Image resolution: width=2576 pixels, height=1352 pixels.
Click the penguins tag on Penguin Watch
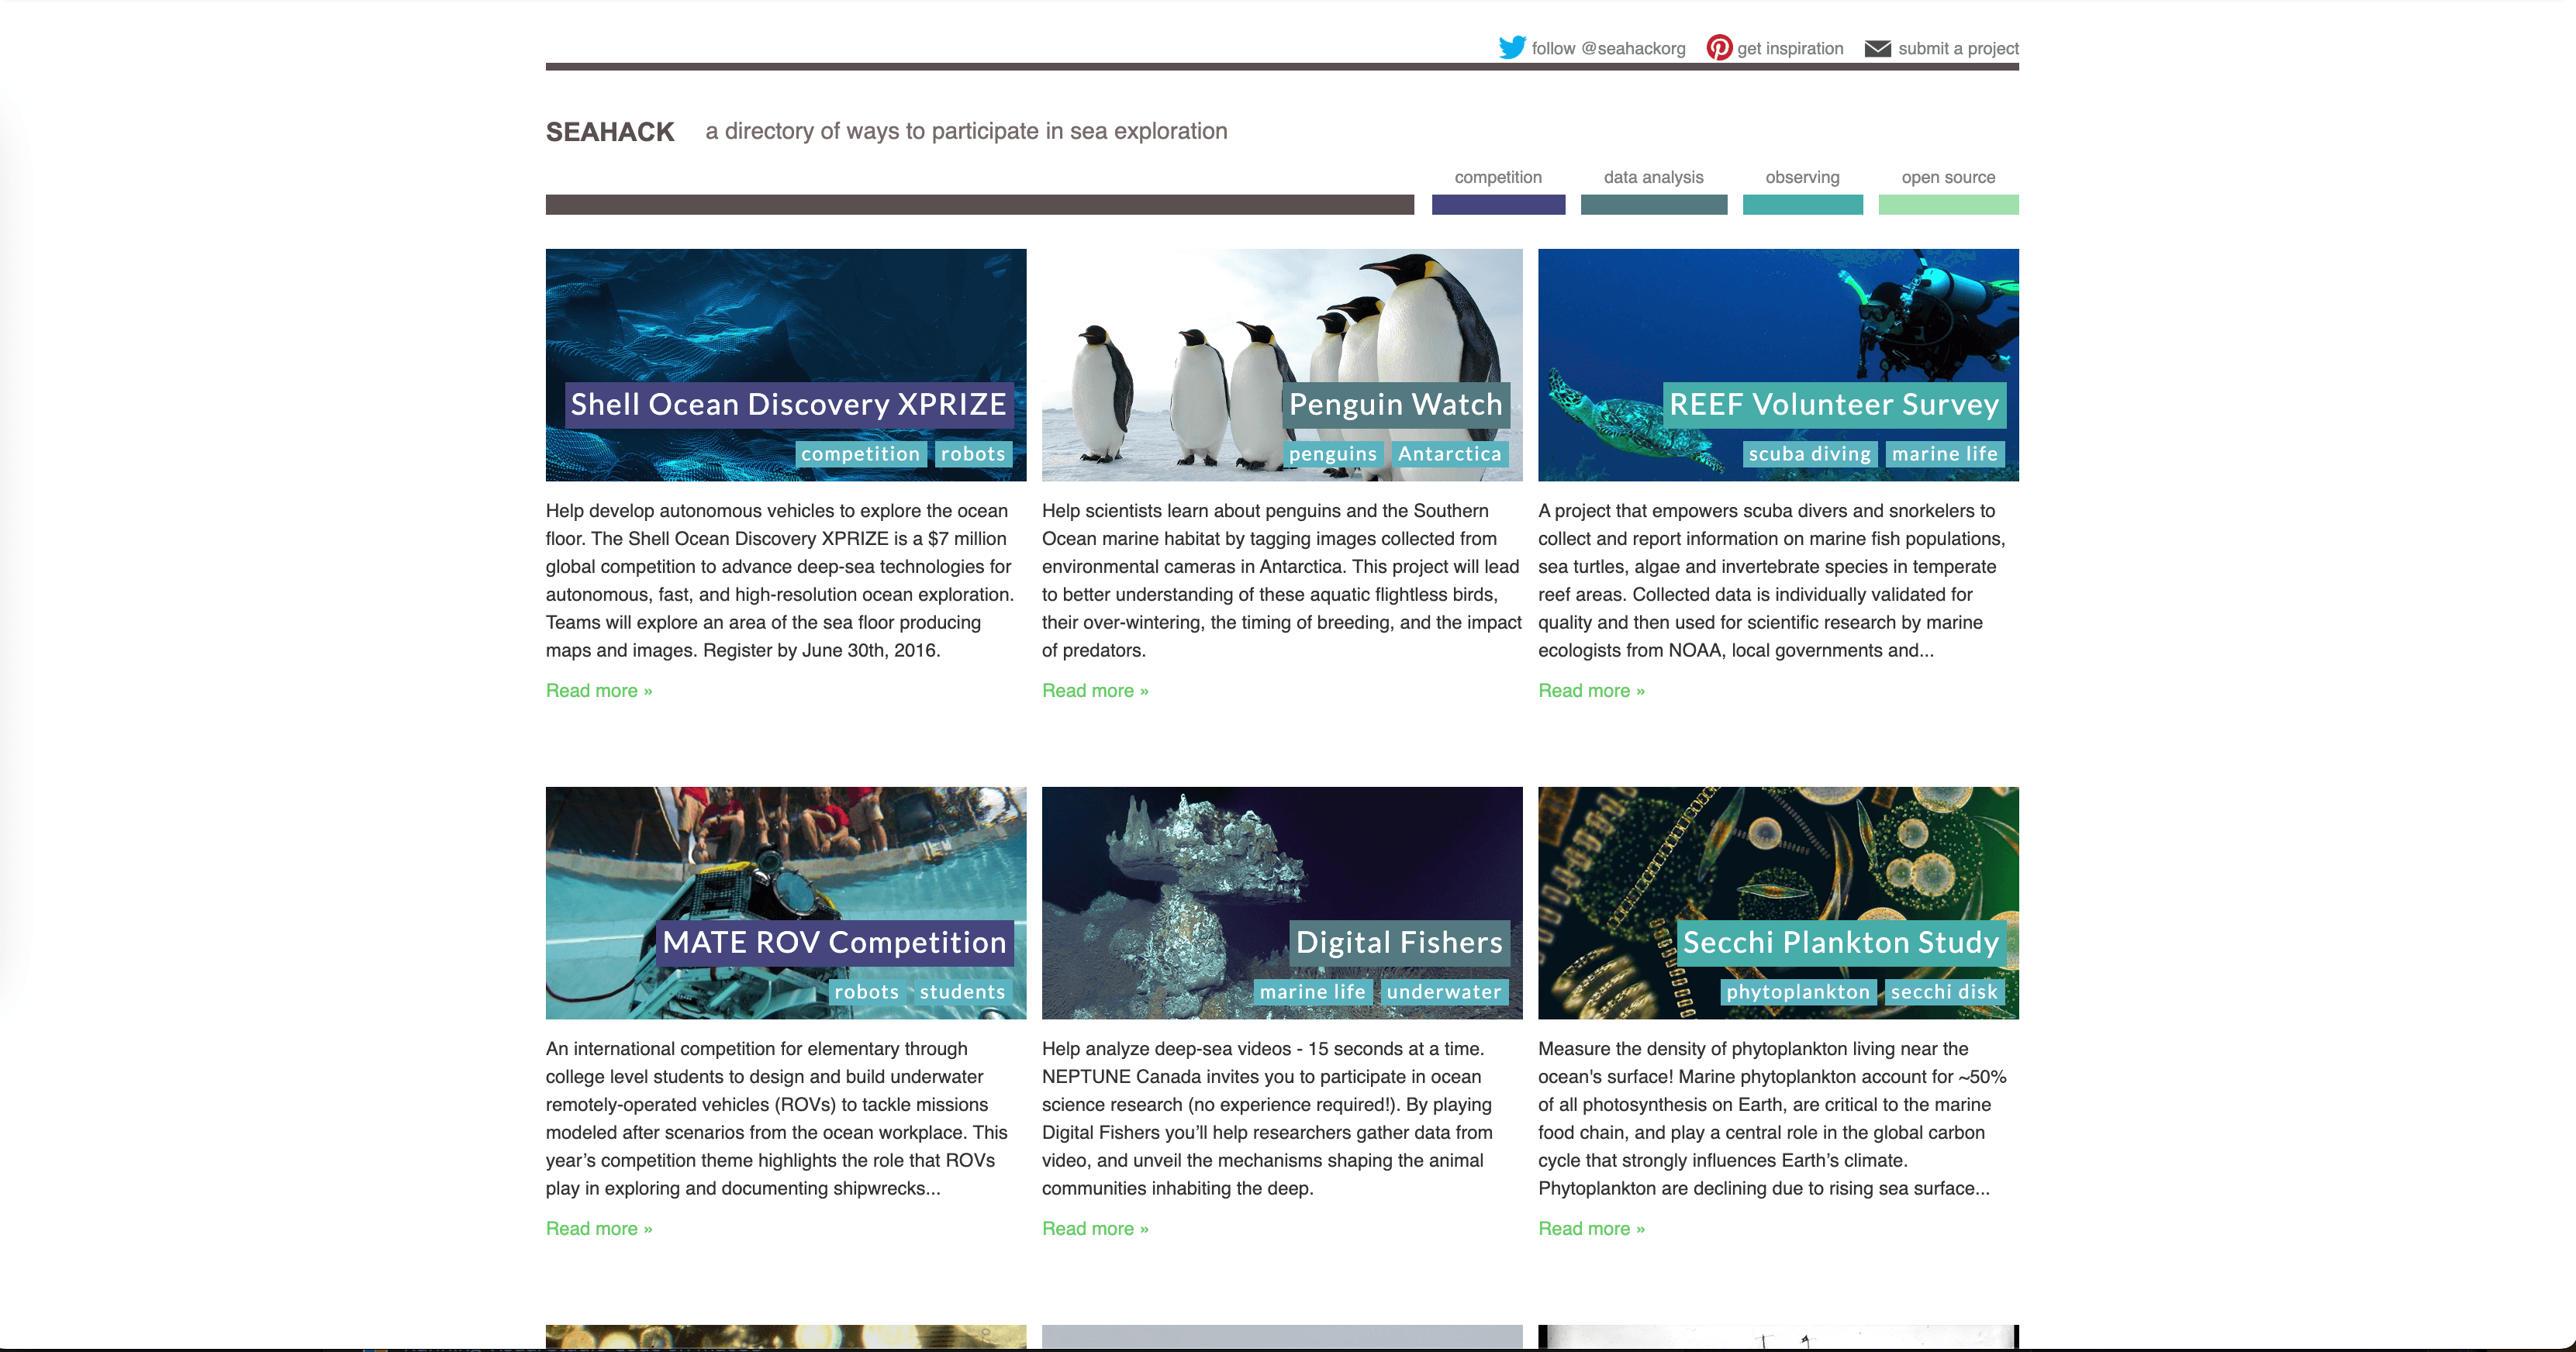(x=1332, y=454)
